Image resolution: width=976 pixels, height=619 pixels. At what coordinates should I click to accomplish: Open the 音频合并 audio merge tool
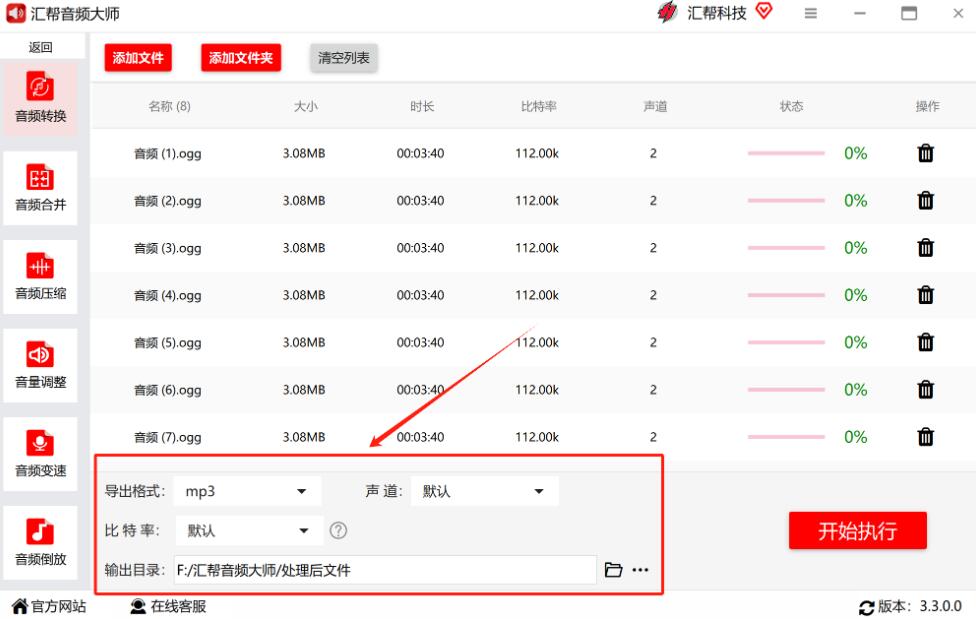(40, 187)
